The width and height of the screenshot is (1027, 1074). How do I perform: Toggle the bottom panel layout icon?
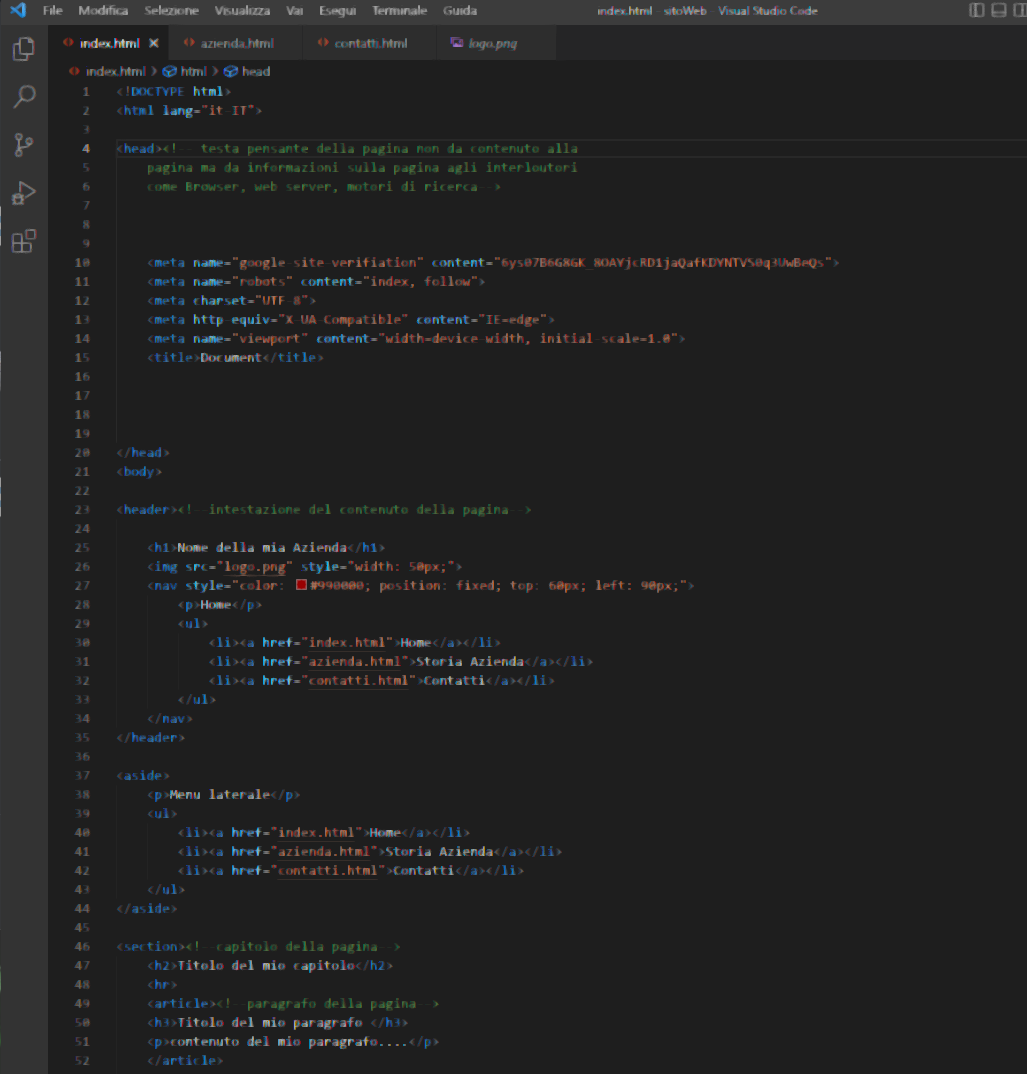[999, 10]
